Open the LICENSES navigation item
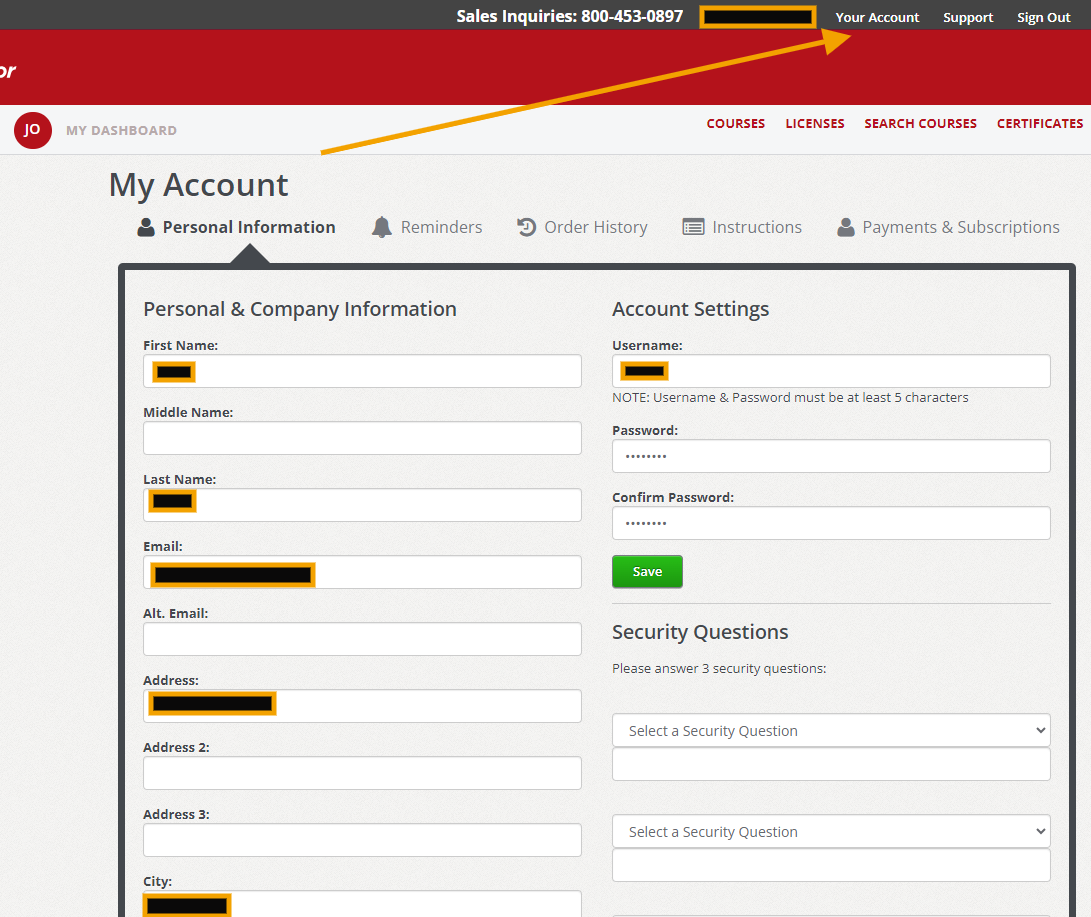Screen dimensions: 1091x917 815,123
